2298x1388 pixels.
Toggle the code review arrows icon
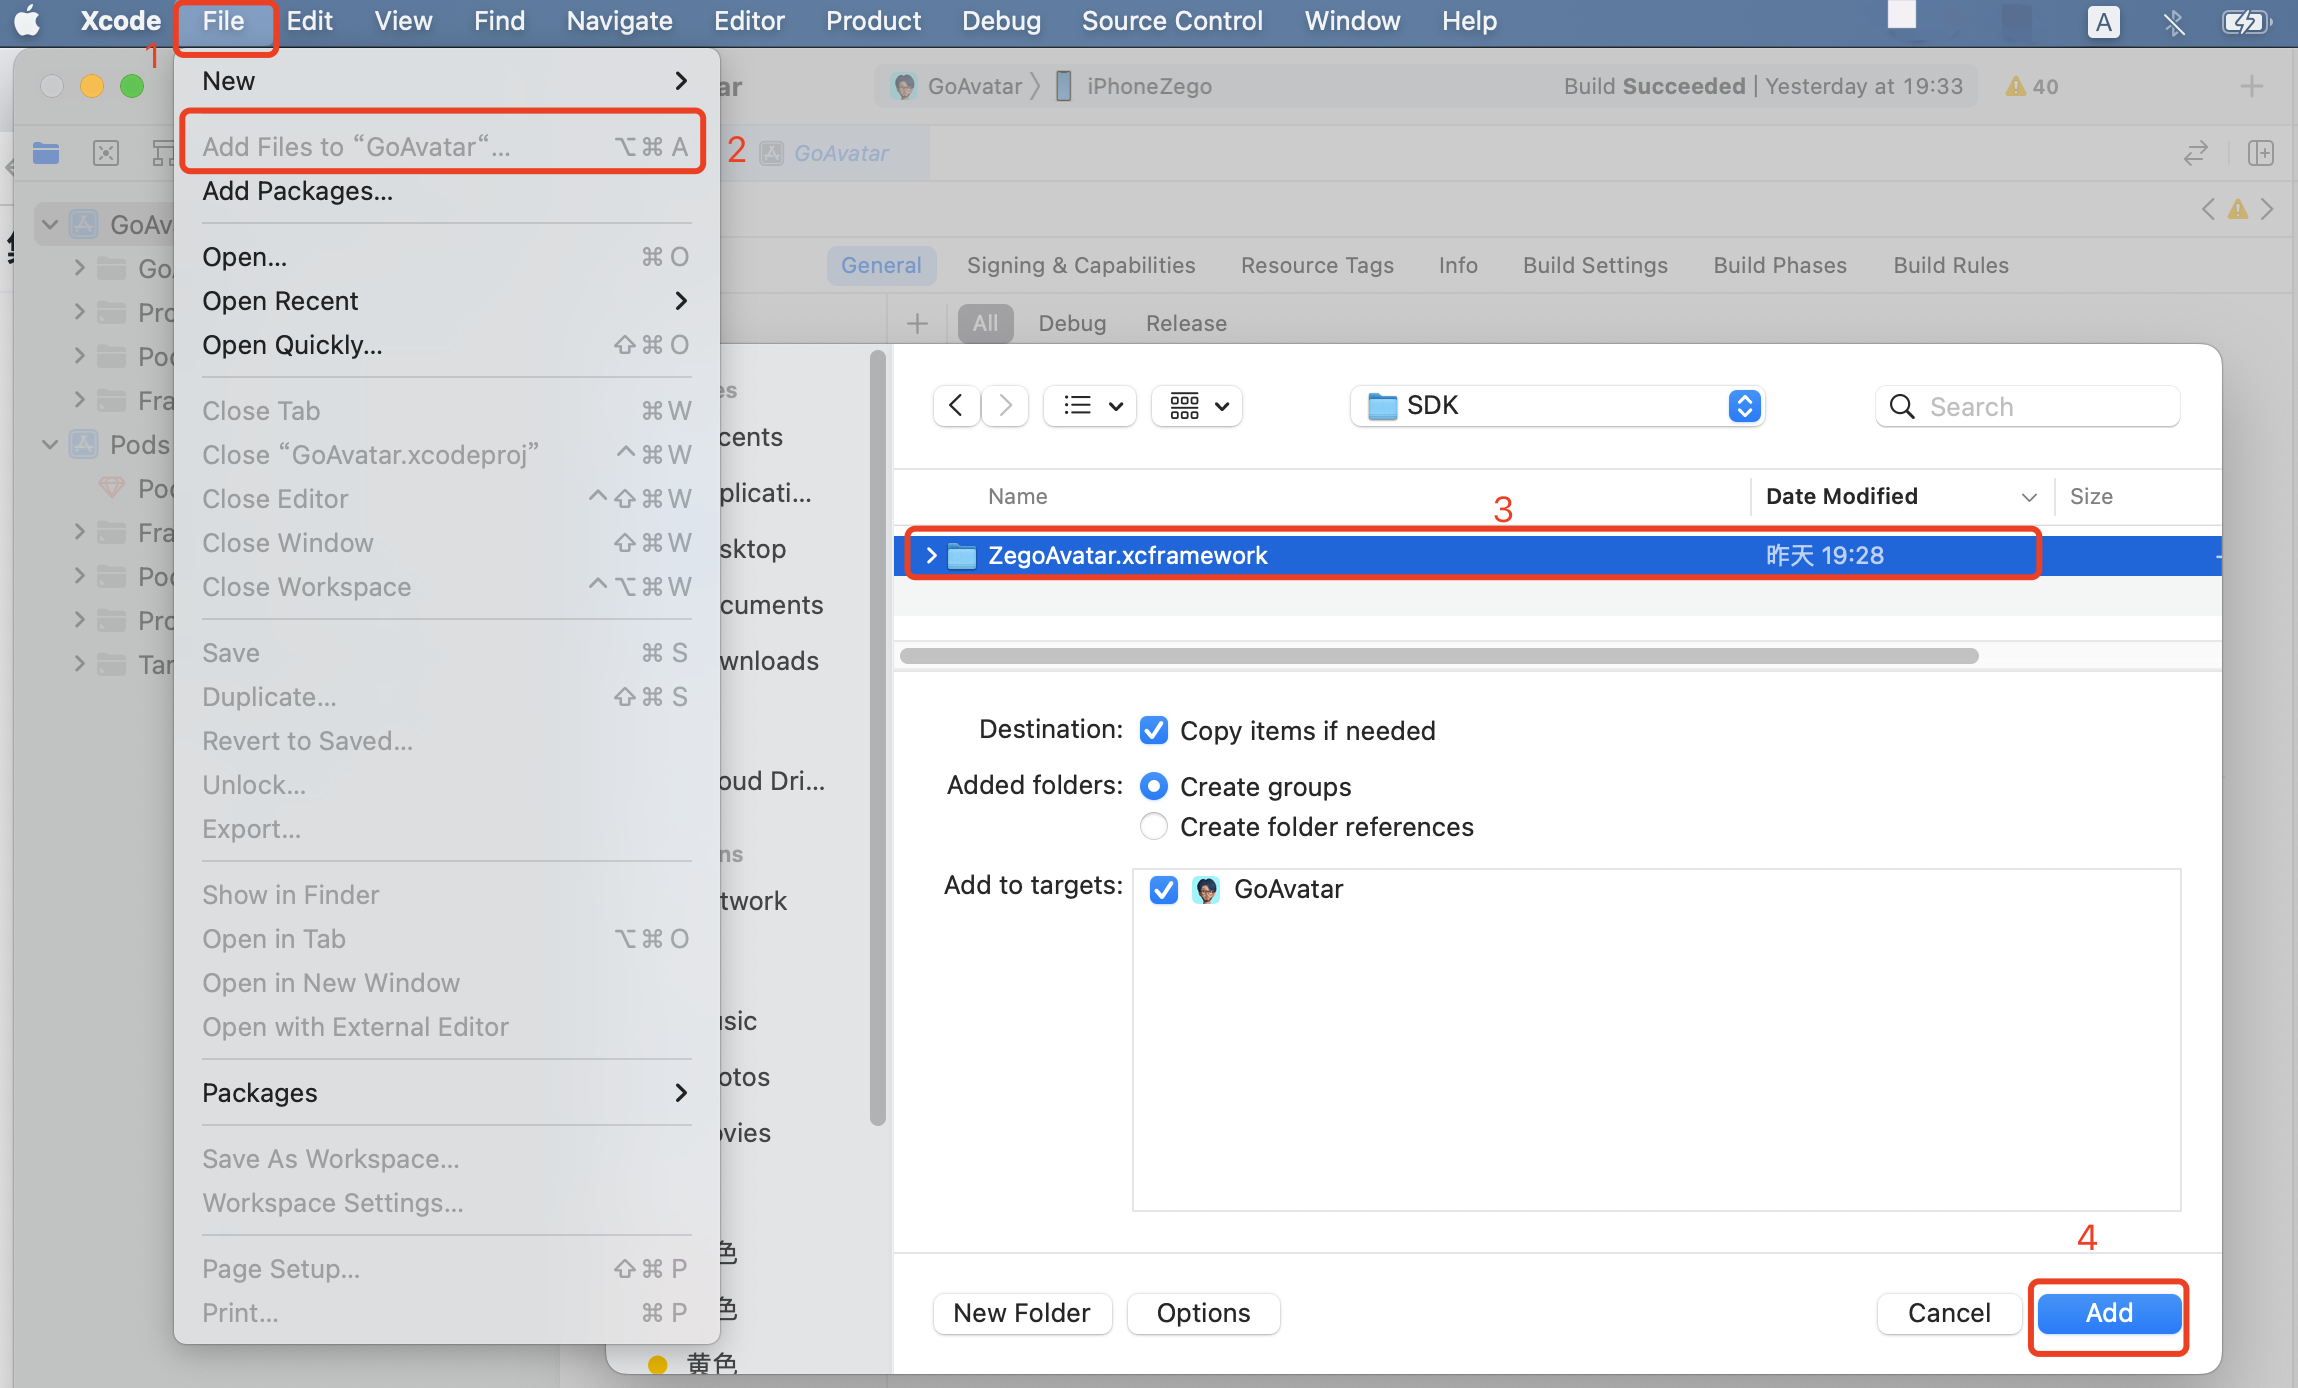tap(2195, 153)
